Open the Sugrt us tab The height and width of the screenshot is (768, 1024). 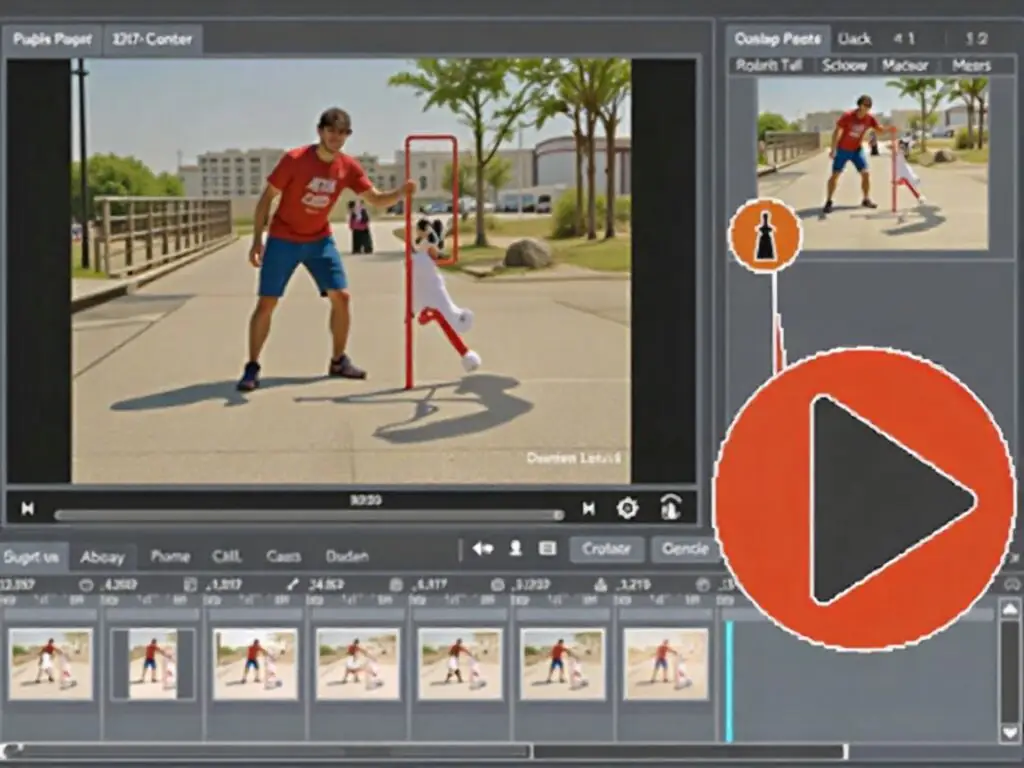pos(31,557)
